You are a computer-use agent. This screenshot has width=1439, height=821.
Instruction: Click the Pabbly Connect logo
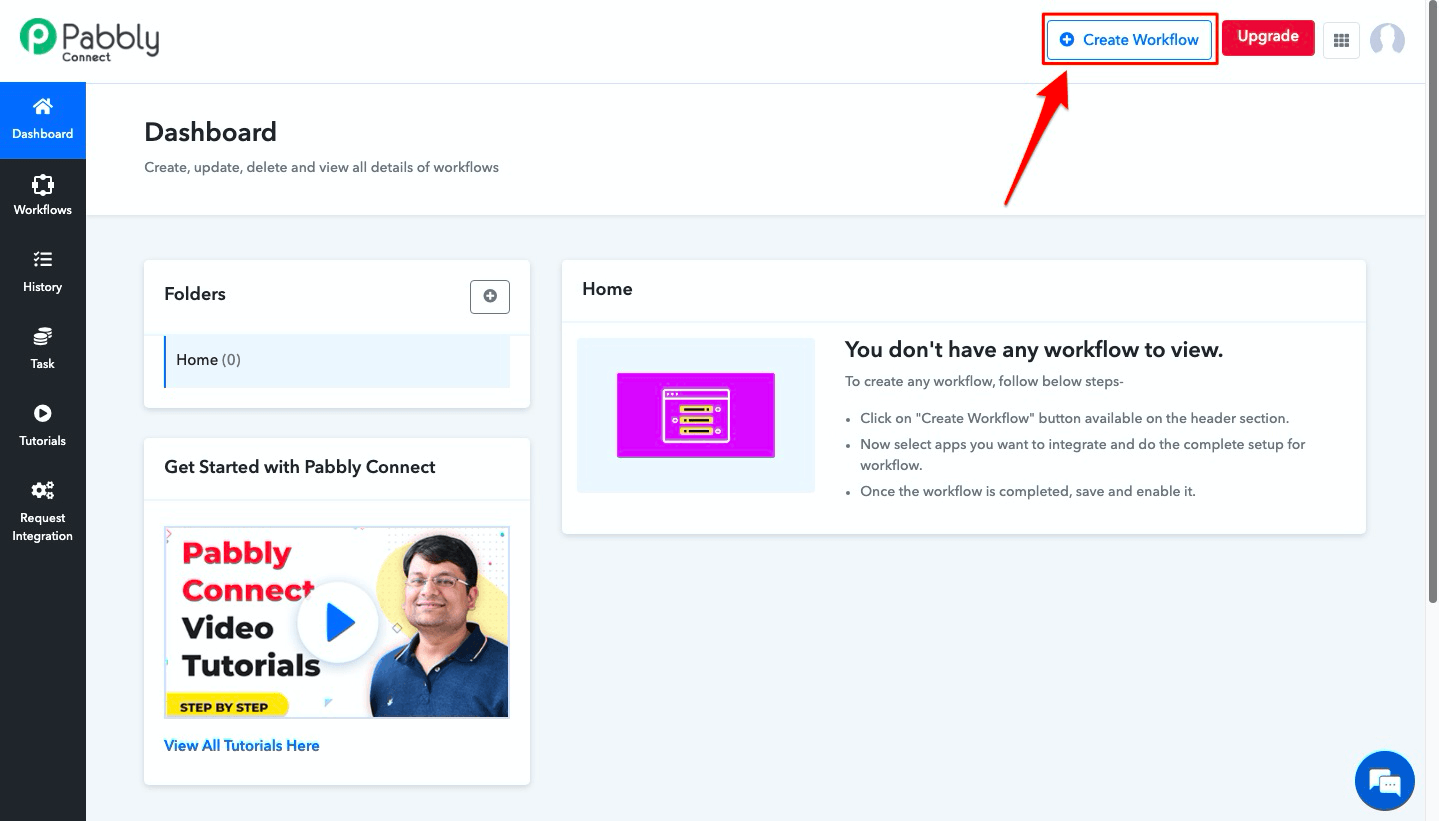tap(89, 40)
